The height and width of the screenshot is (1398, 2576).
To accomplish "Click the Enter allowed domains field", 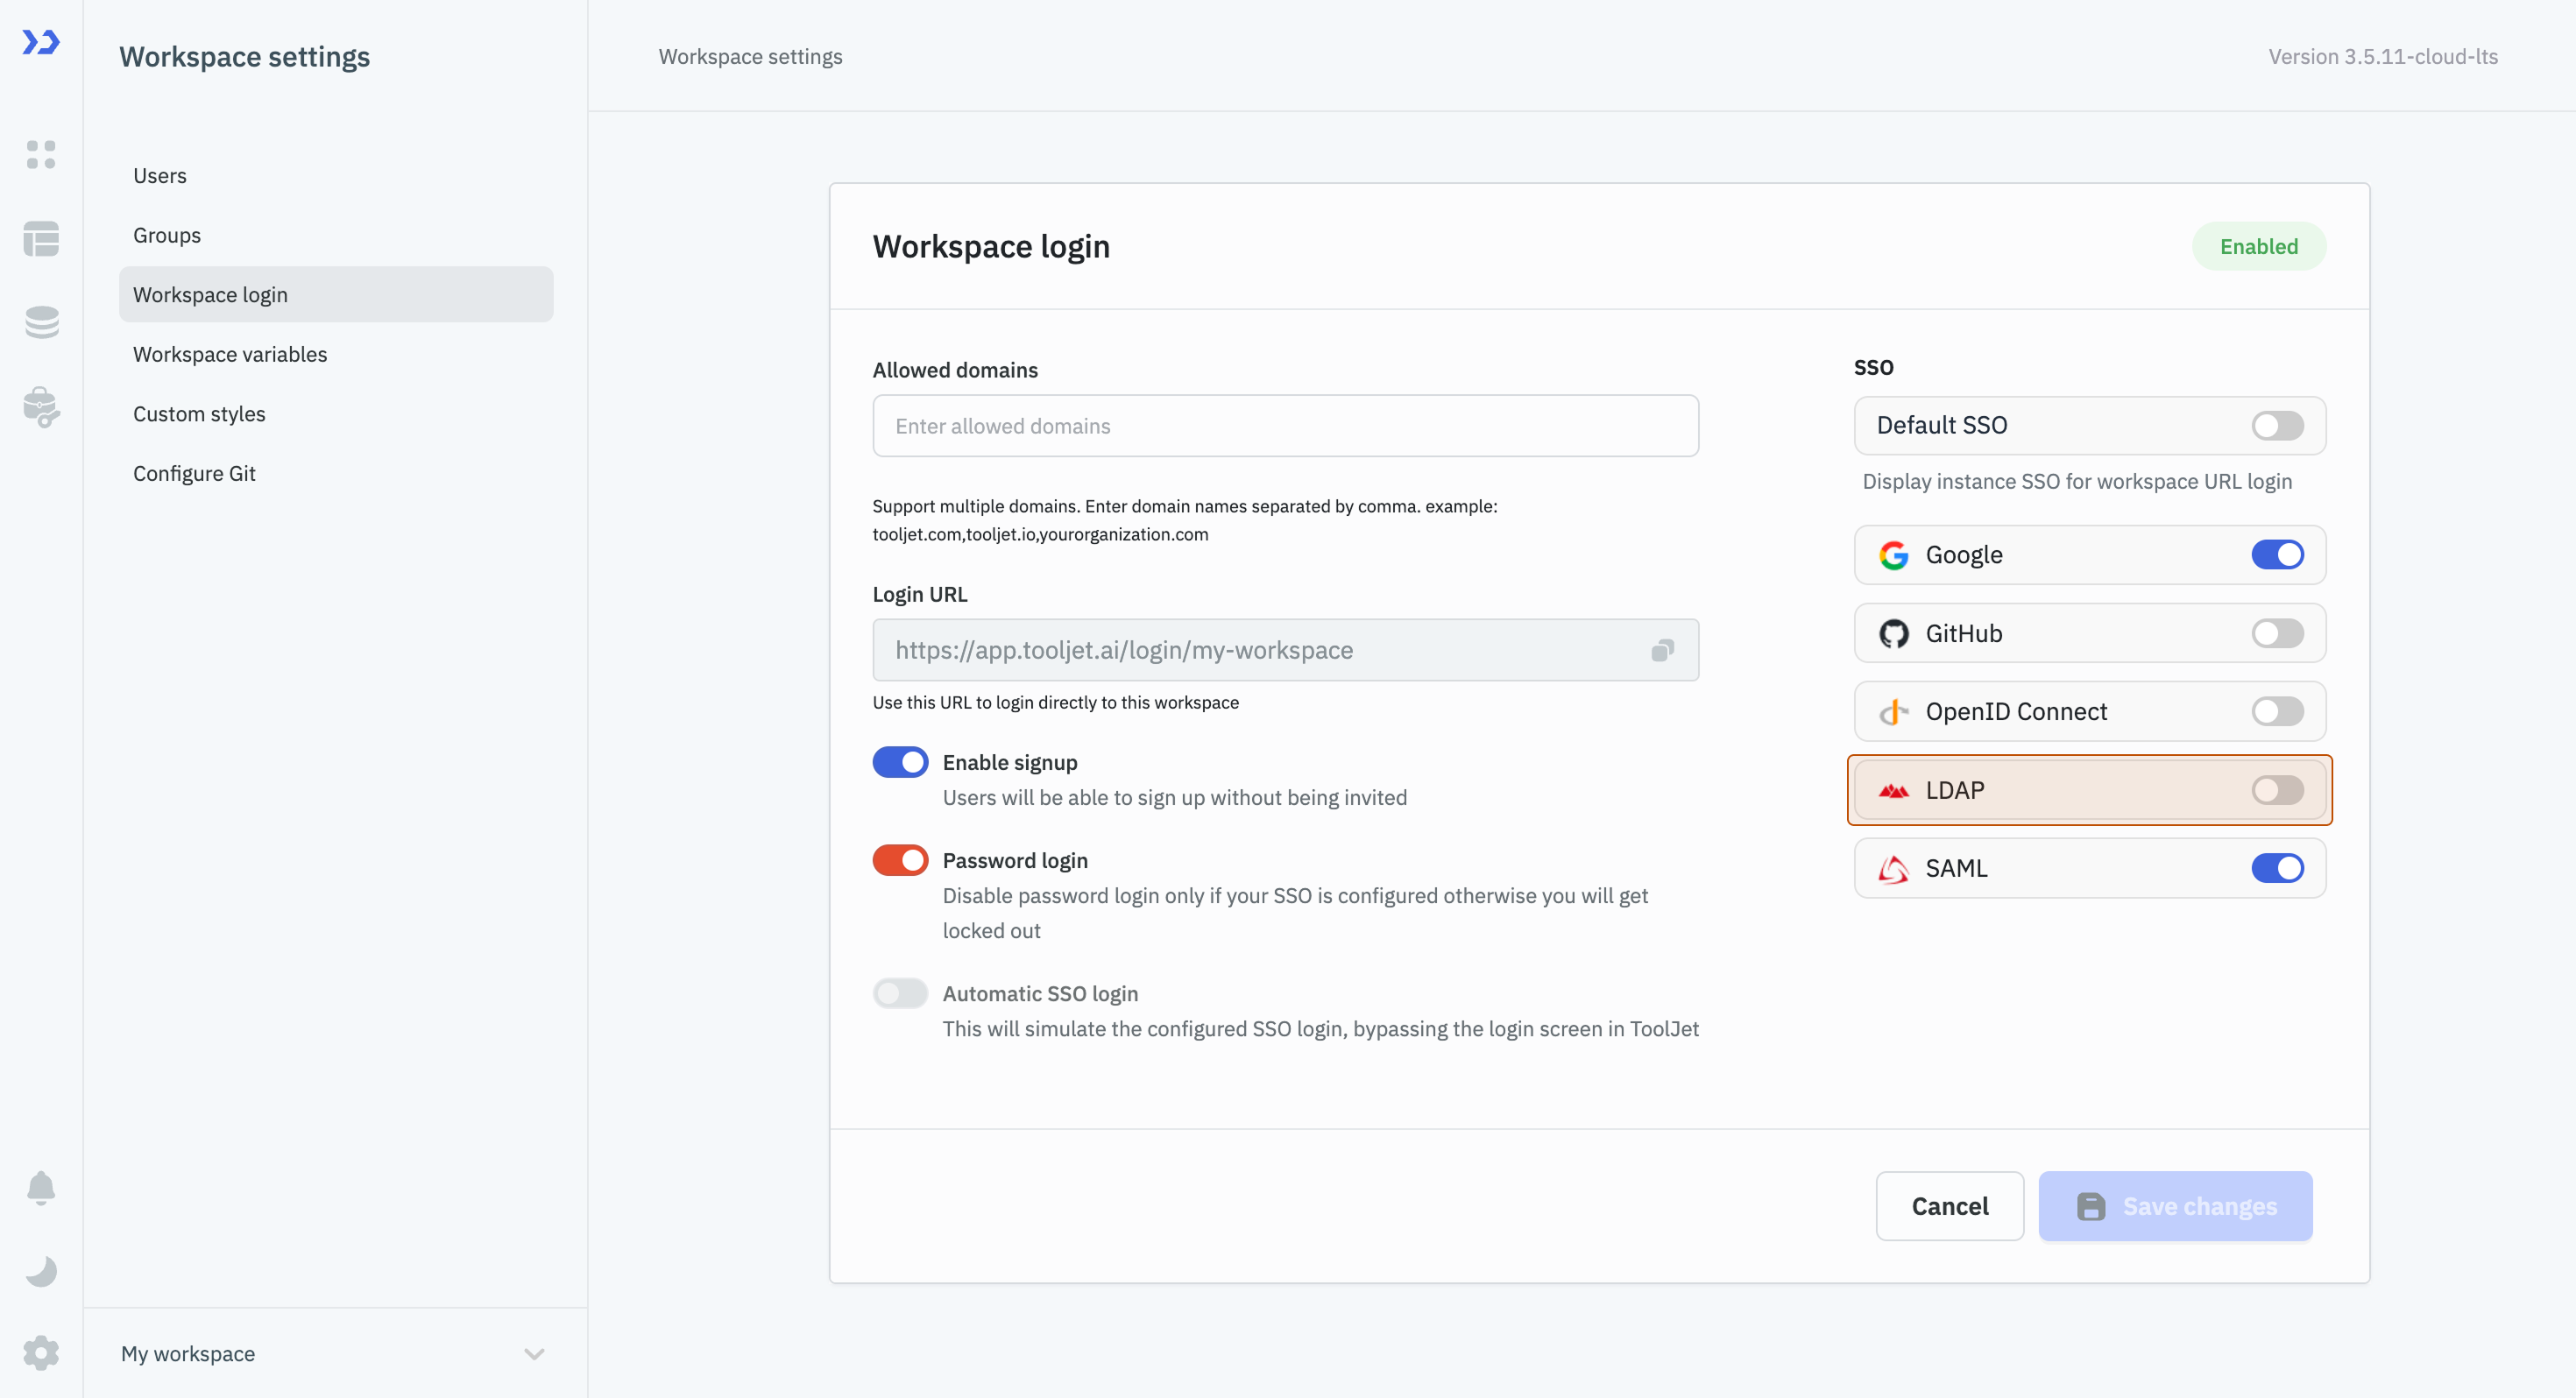I will (x=1285, y=426).
